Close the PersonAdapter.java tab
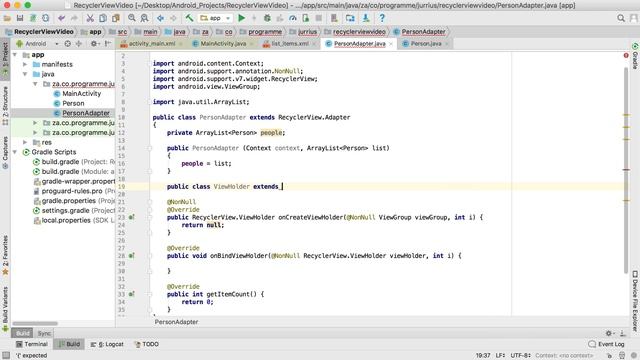The image size is (640, 360). tap(391, 44)
